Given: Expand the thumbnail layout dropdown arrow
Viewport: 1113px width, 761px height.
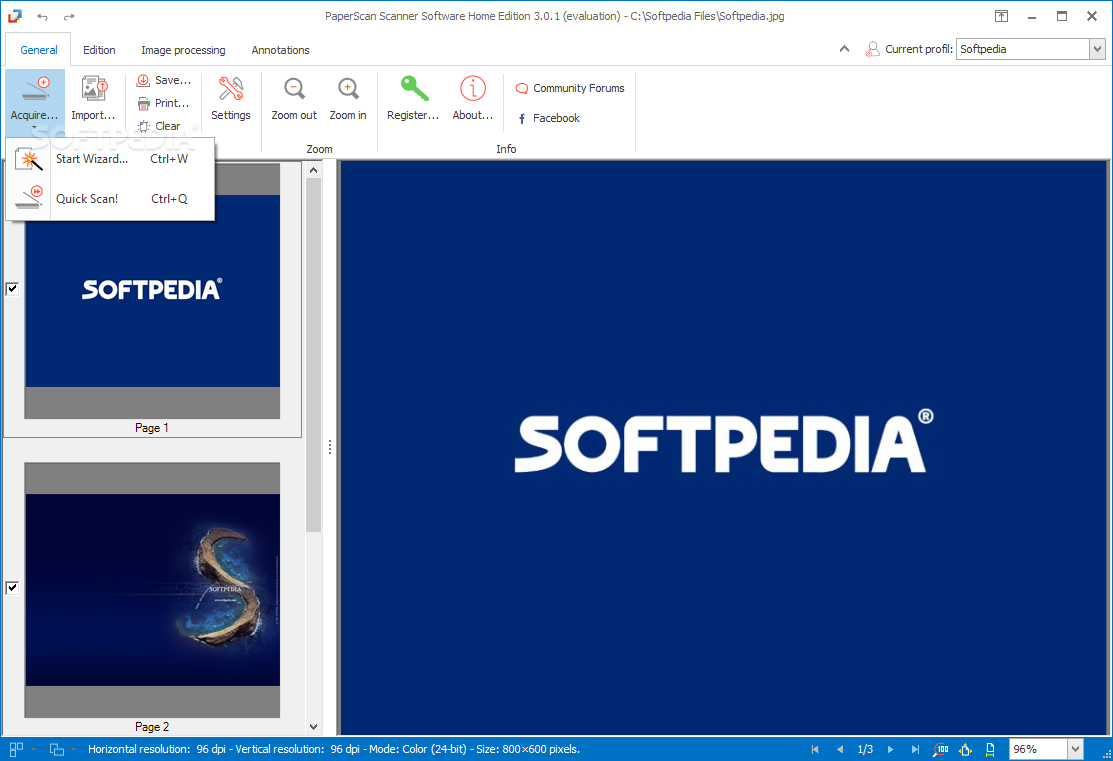Looking at the screenshot, I should [x=33, y=749].
